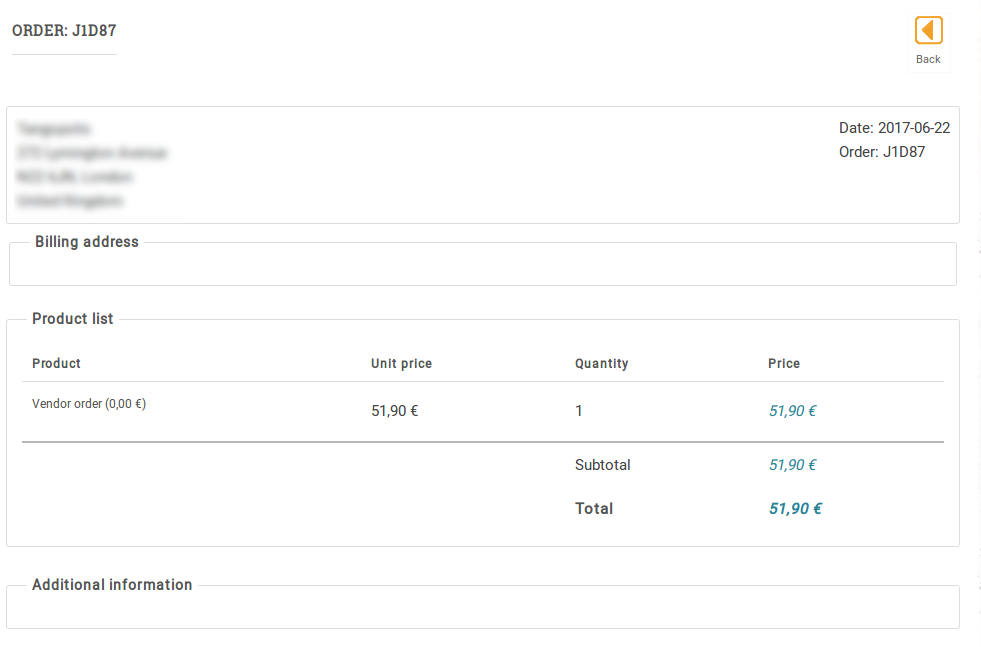Click the orange Back arrow icon
The width and height of the screenshot is (981, 647).
[x=928, y=31]
